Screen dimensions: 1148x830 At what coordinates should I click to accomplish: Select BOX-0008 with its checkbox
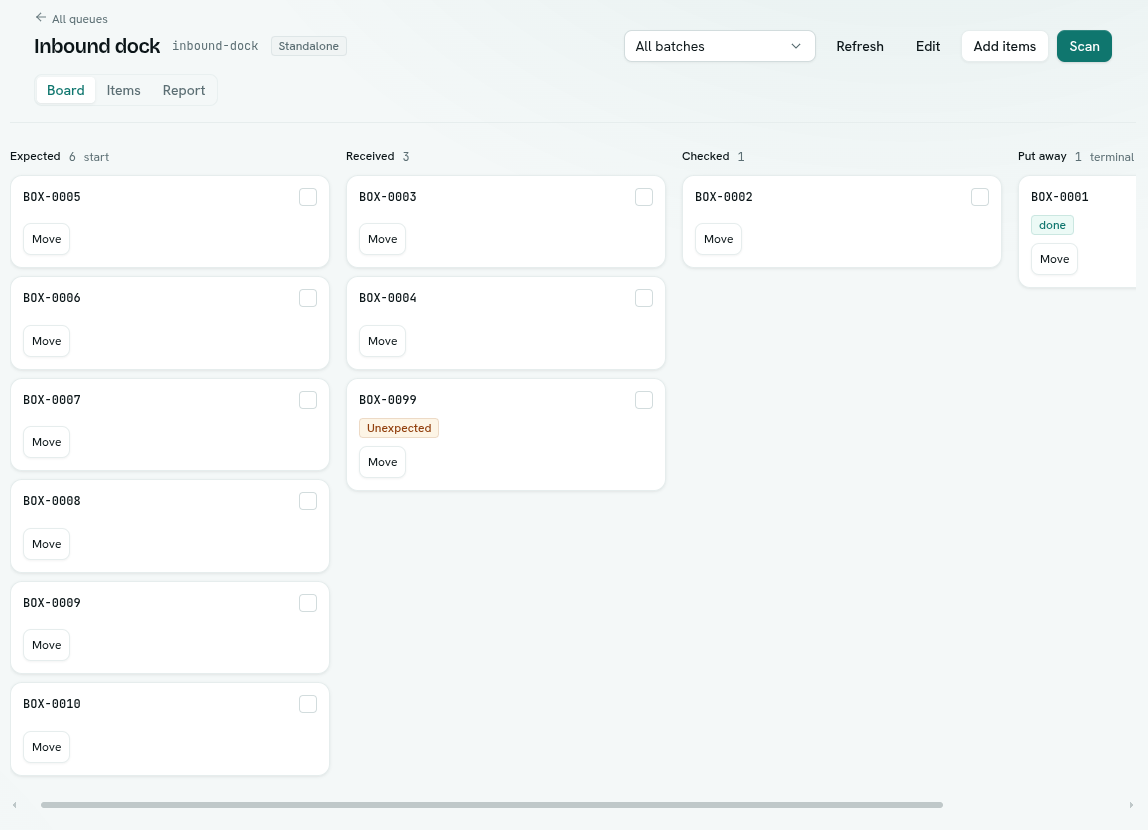(x=308, y=501)
